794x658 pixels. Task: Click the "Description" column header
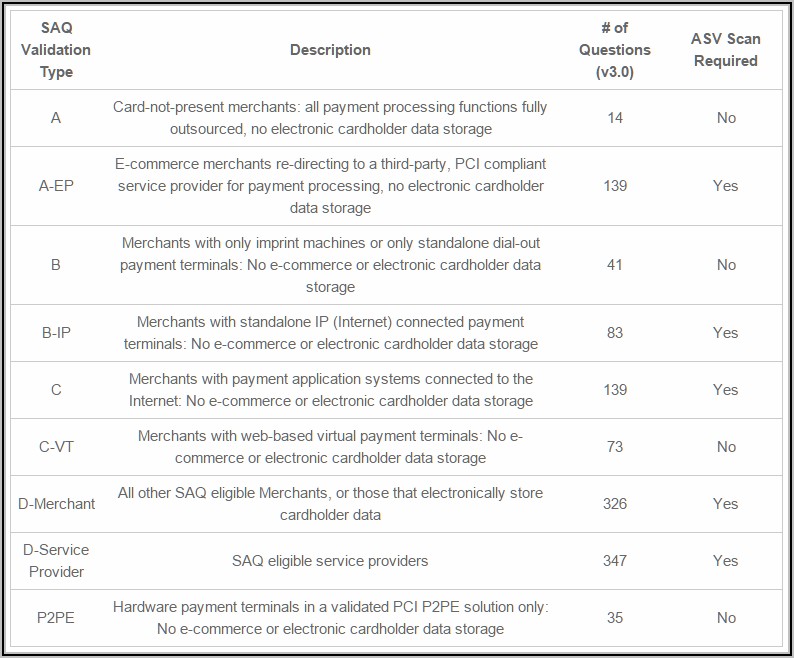pos(330,50)
